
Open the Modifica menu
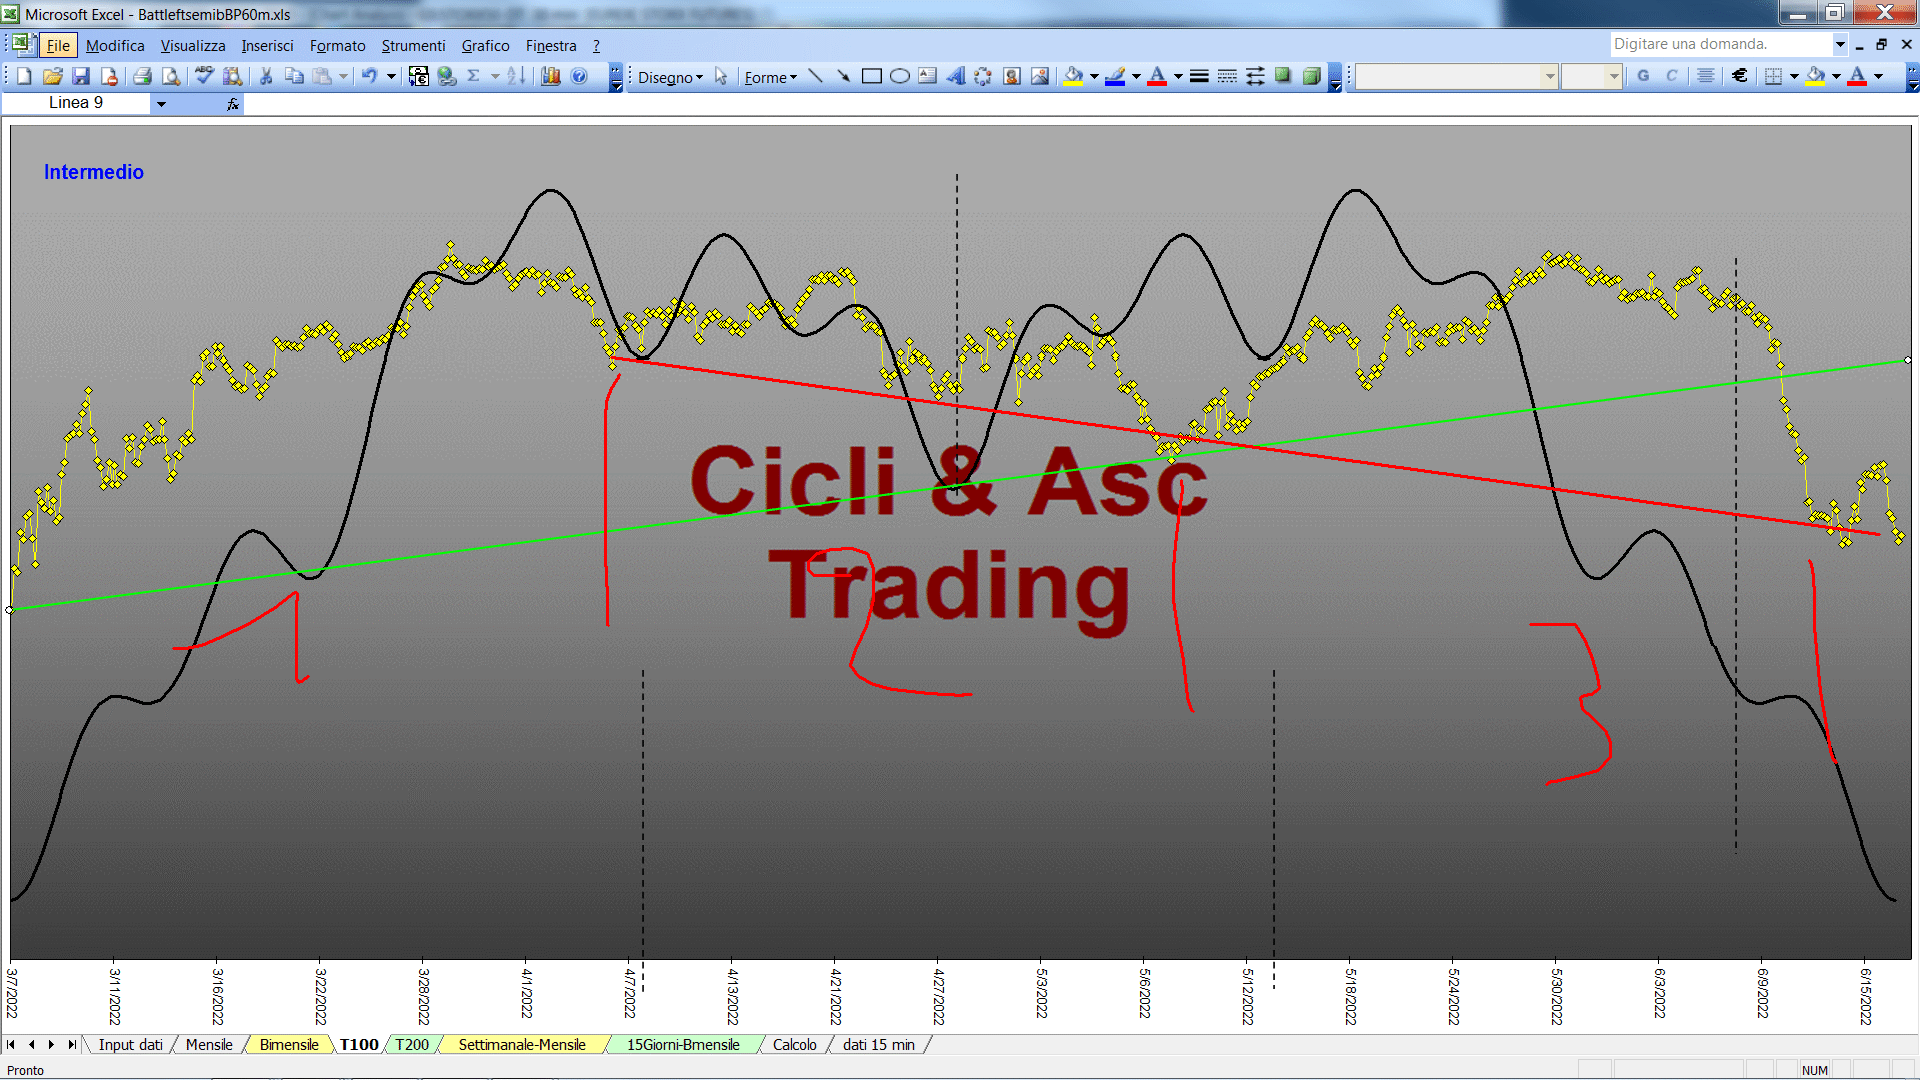(115, 46)
